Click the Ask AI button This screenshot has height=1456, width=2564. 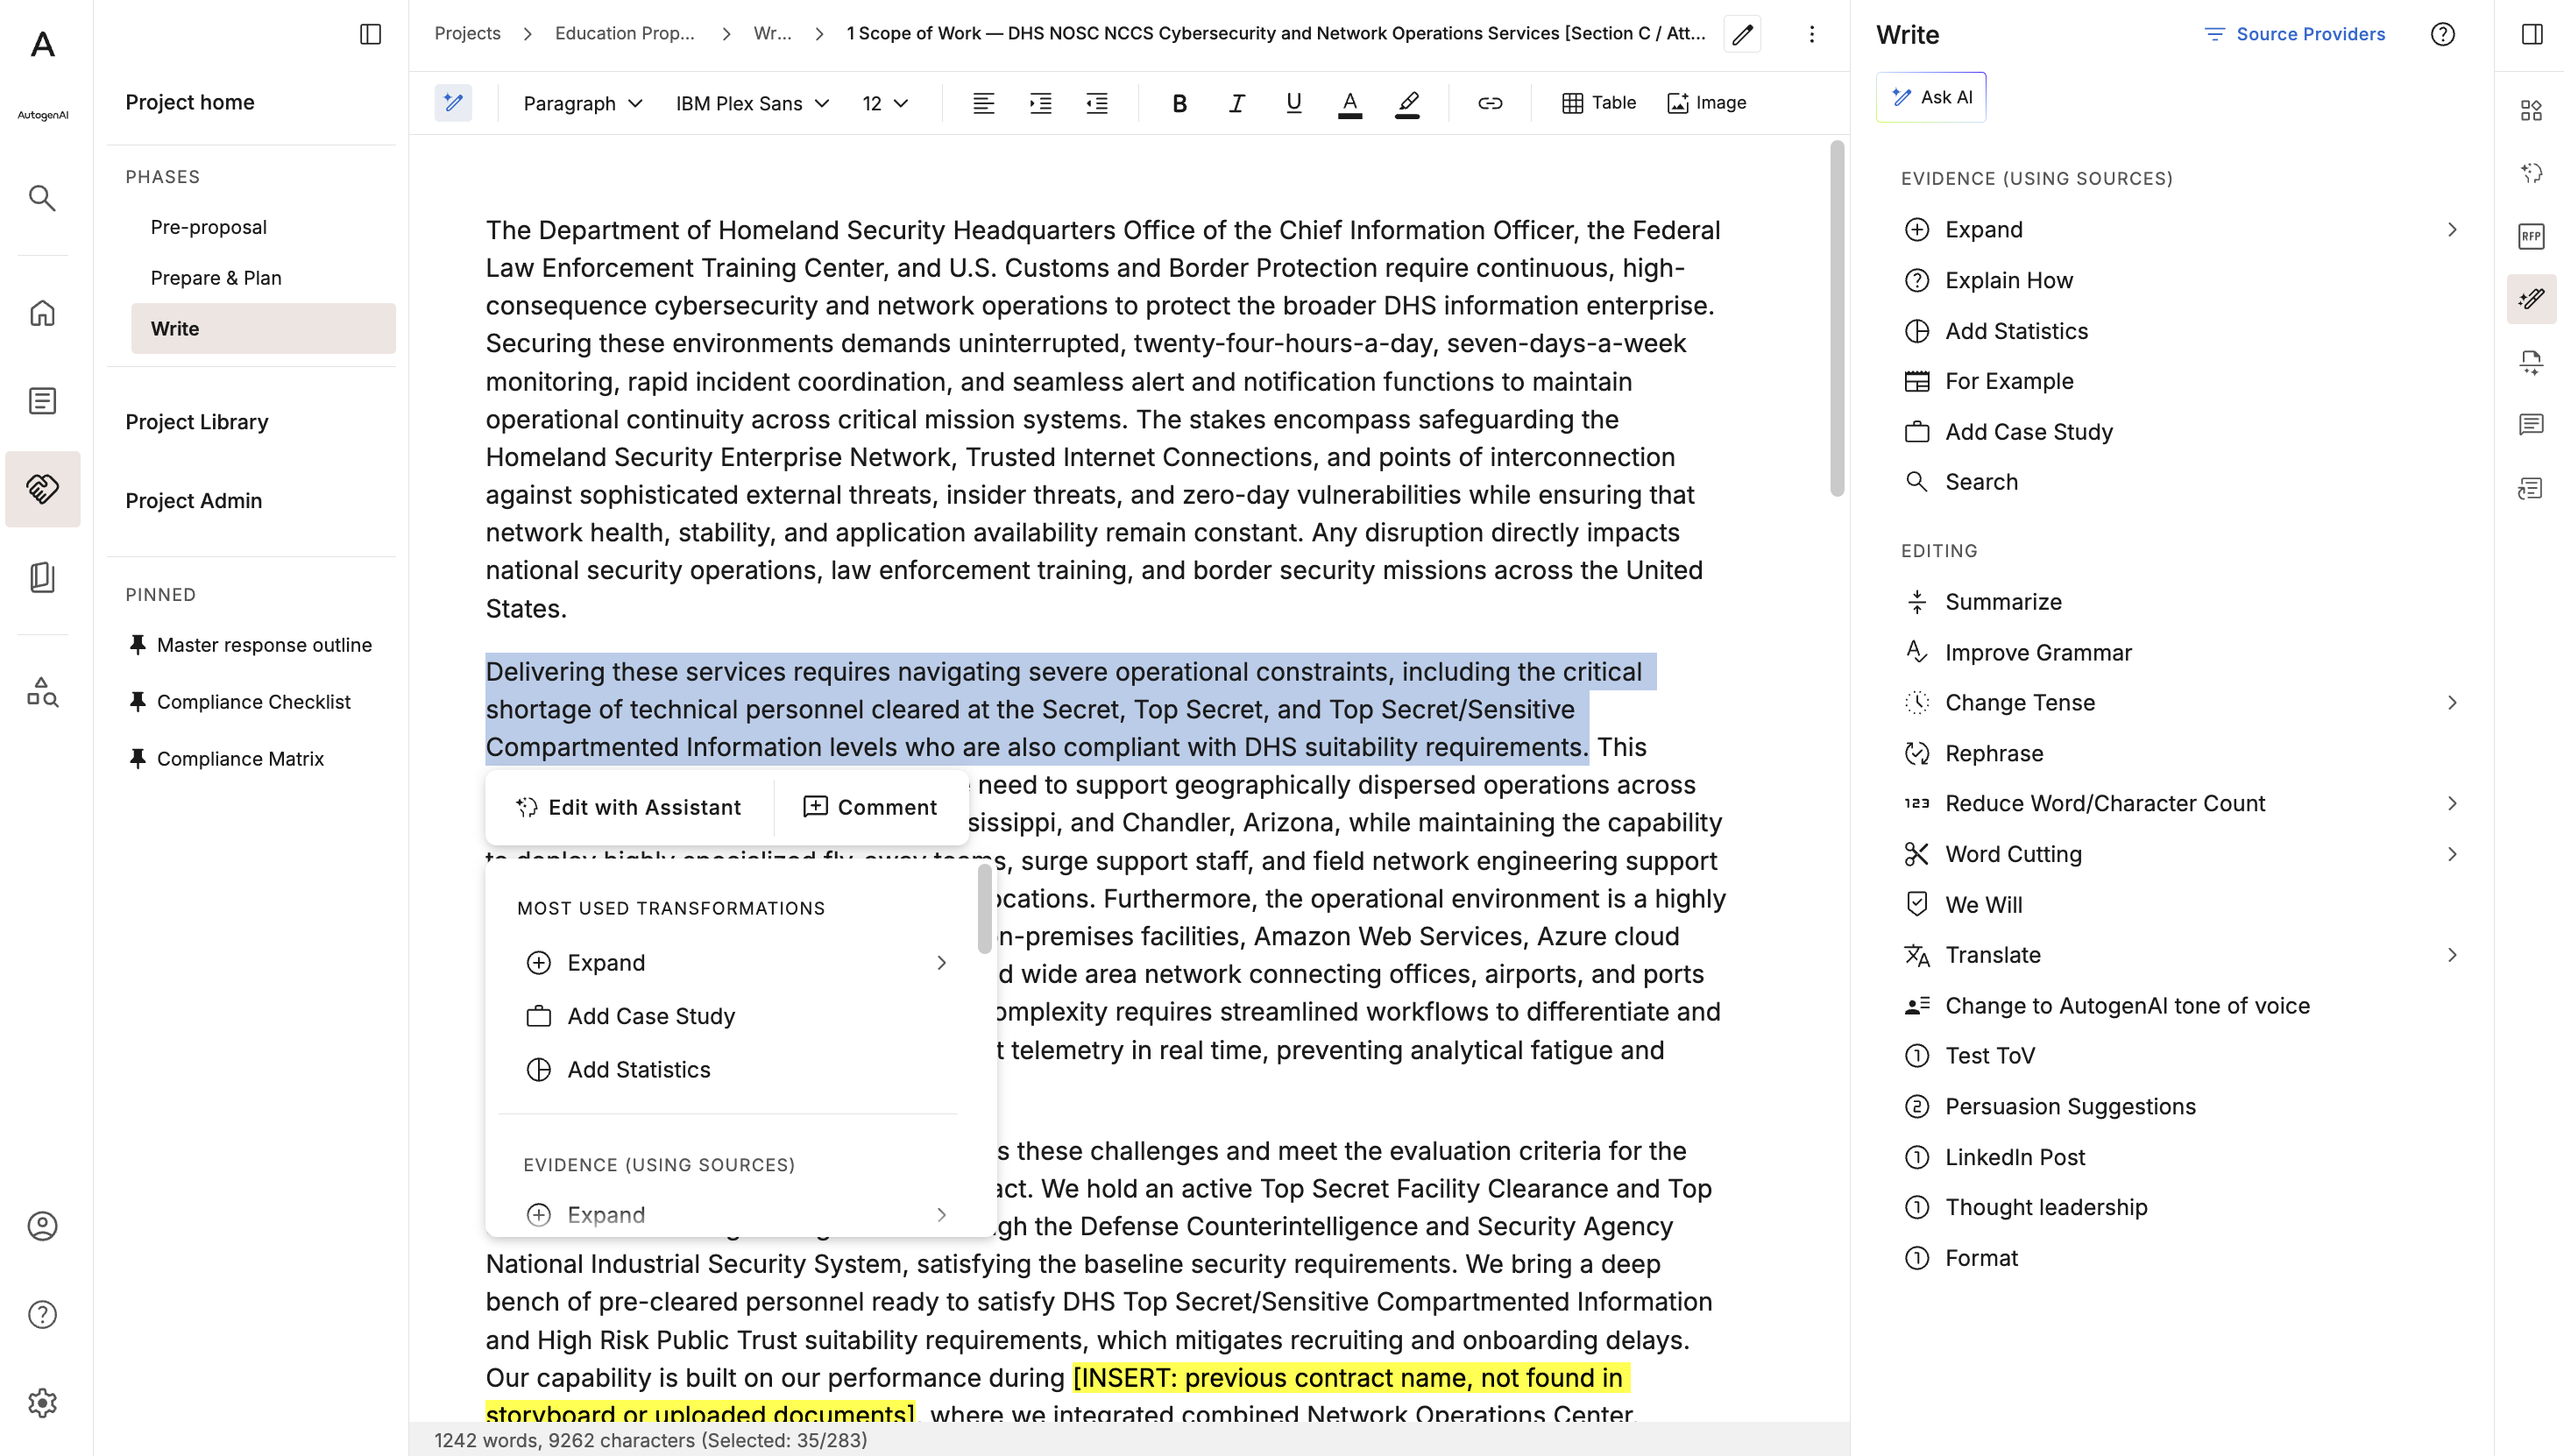[1931, 97]
